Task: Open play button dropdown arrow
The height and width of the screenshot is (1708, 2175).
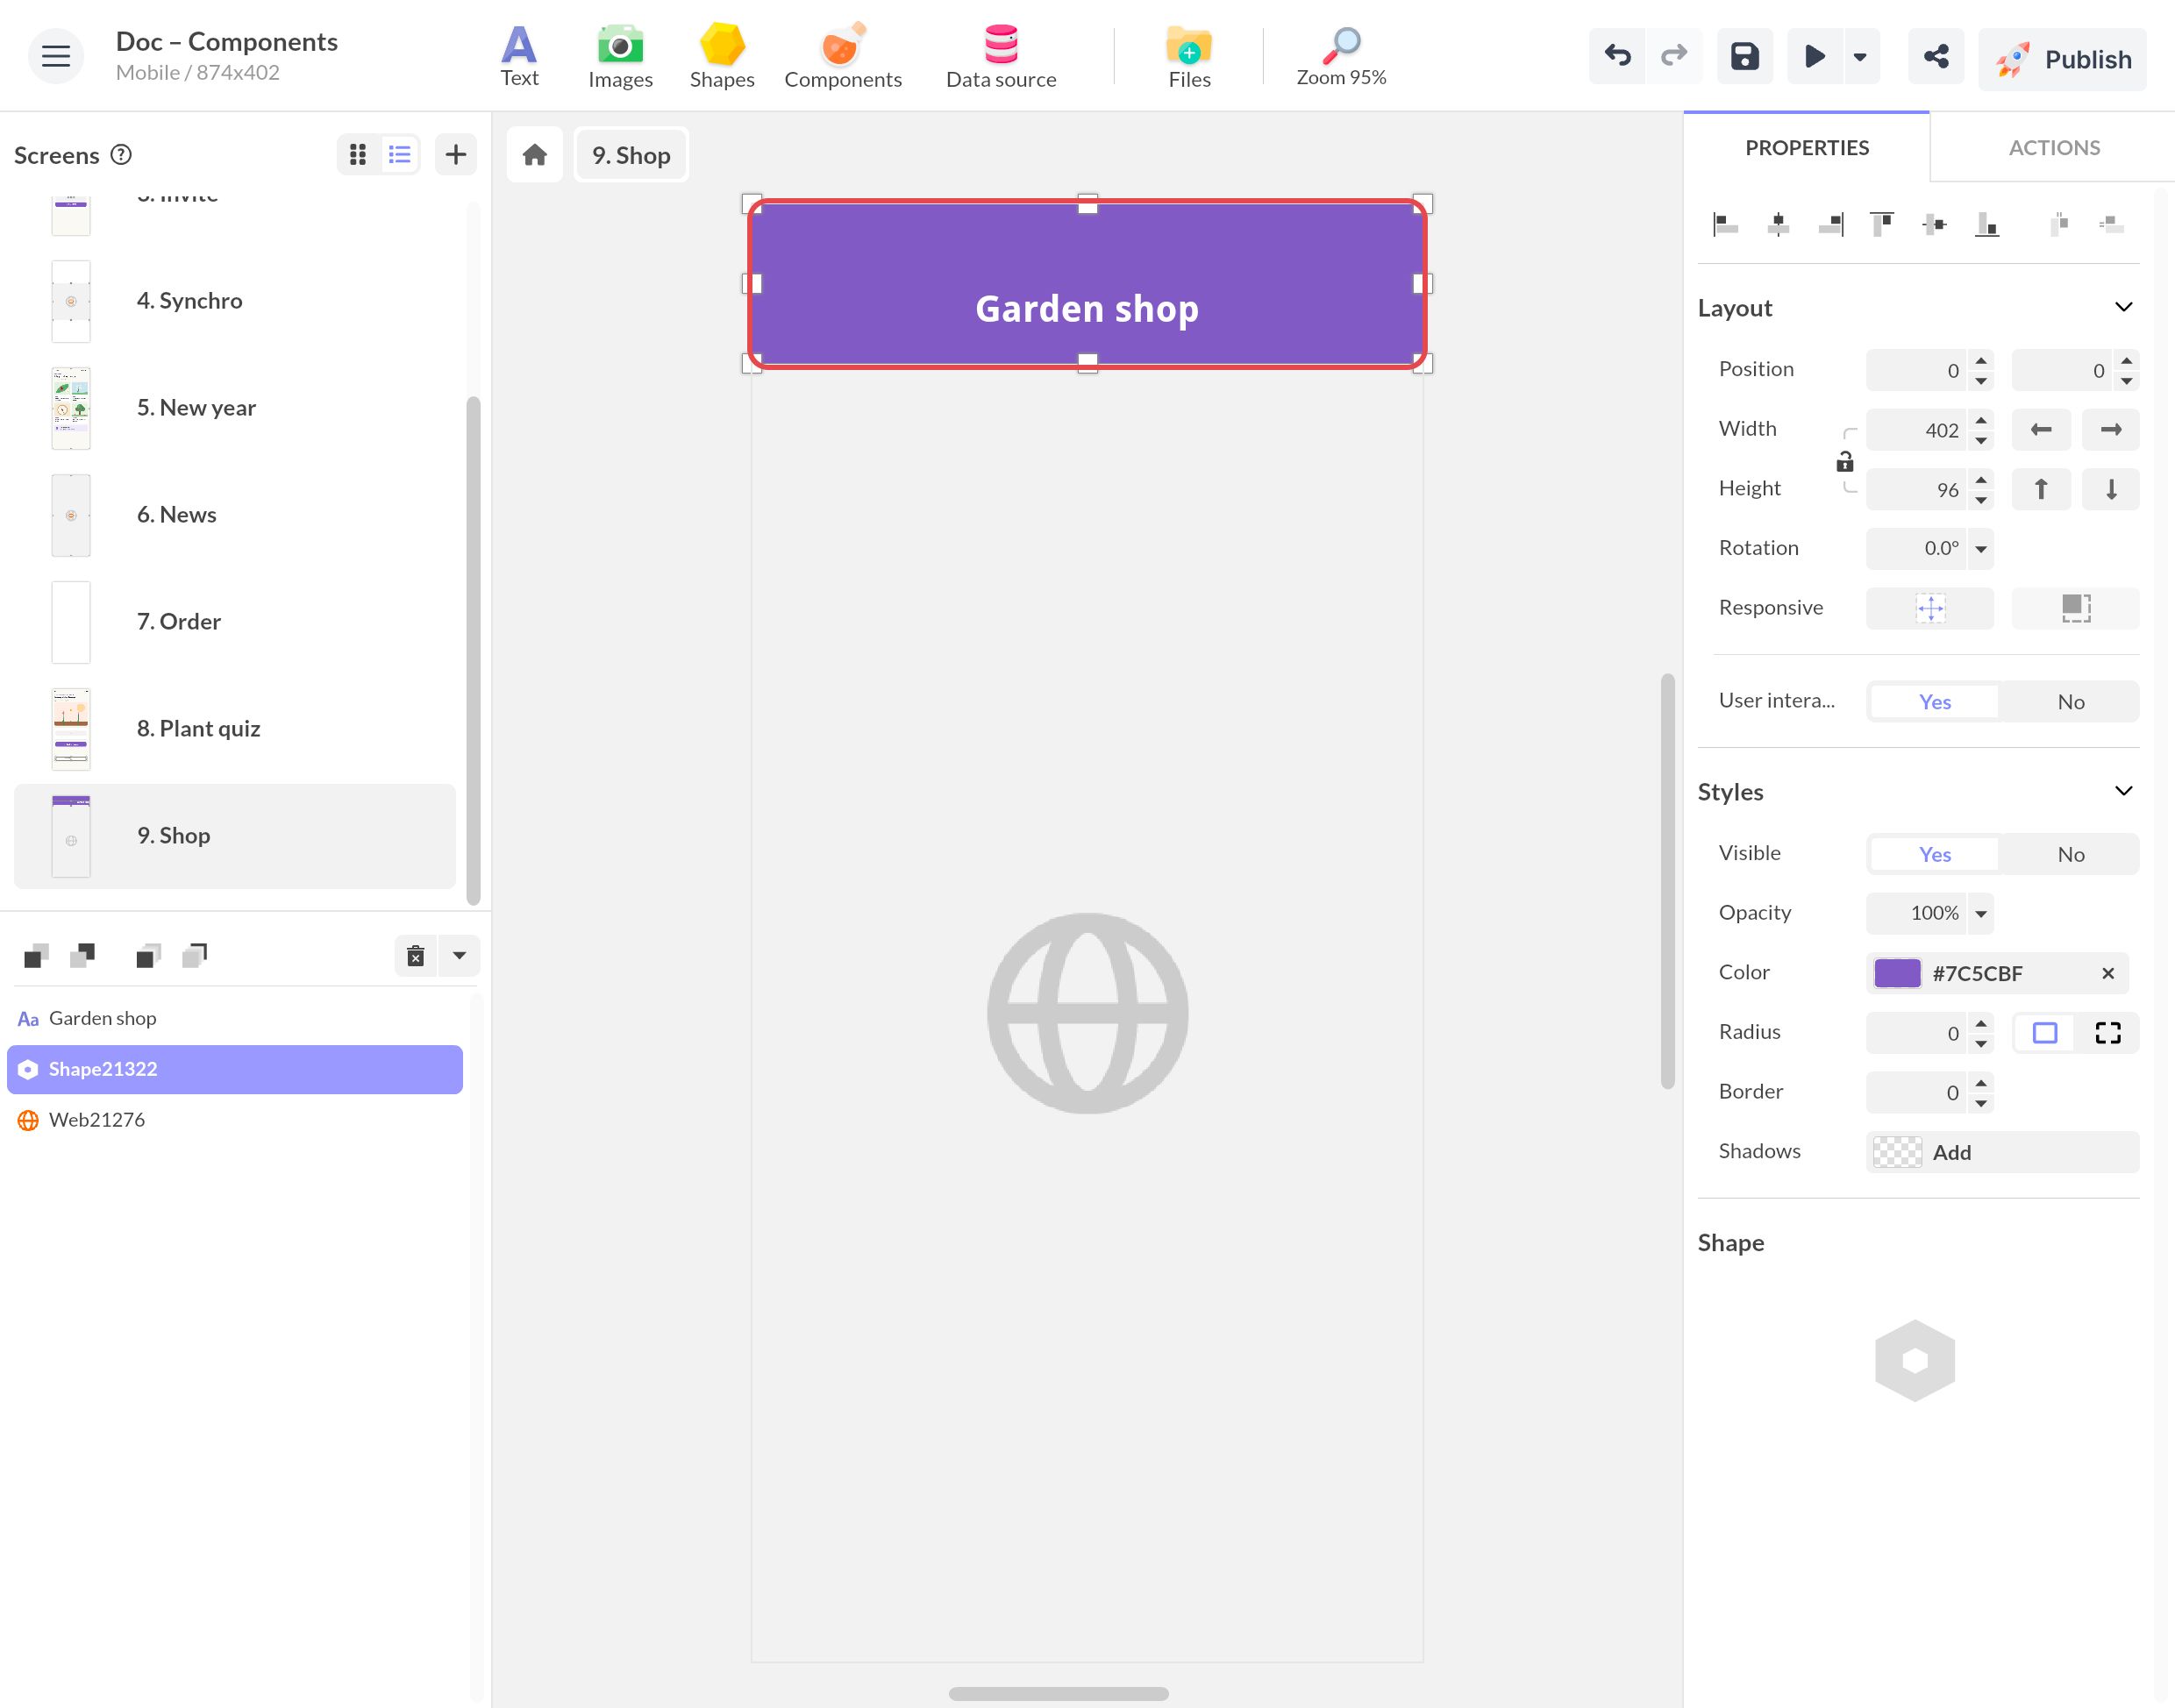Action: tap(1860, 56)
